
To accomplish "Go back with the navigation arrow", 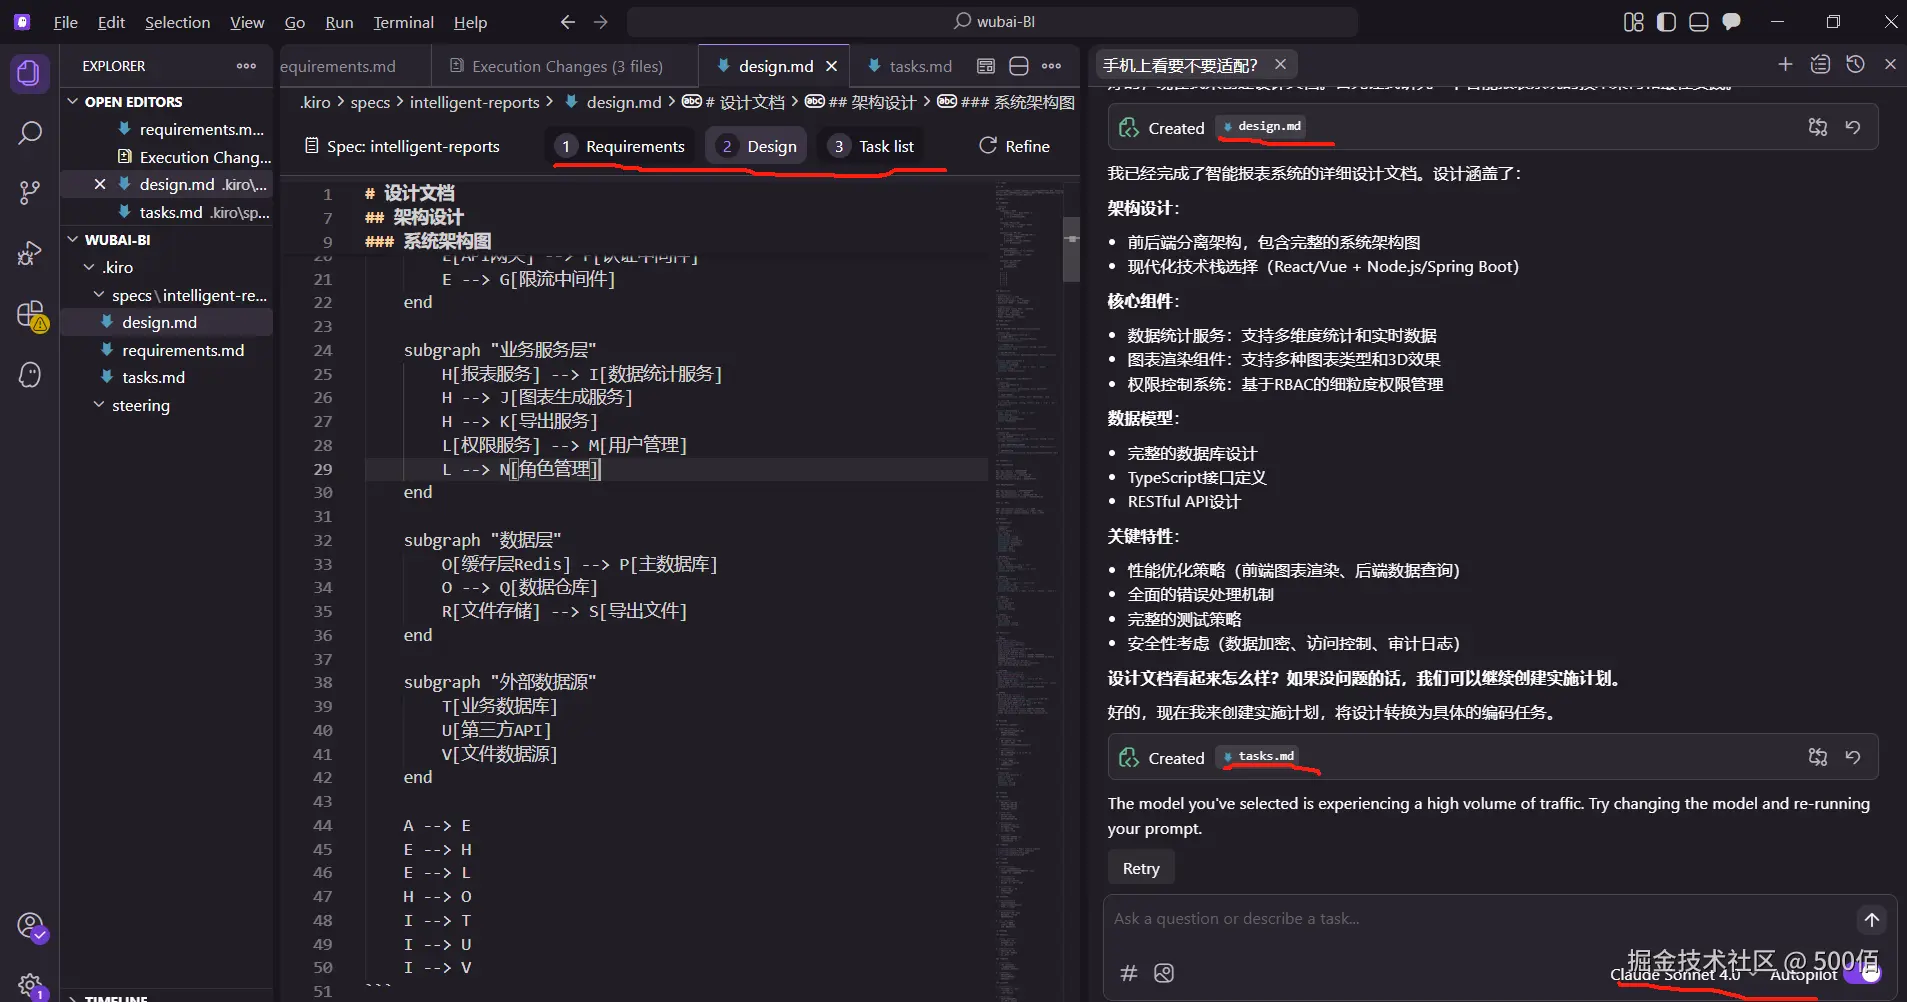I will point(568,21).
